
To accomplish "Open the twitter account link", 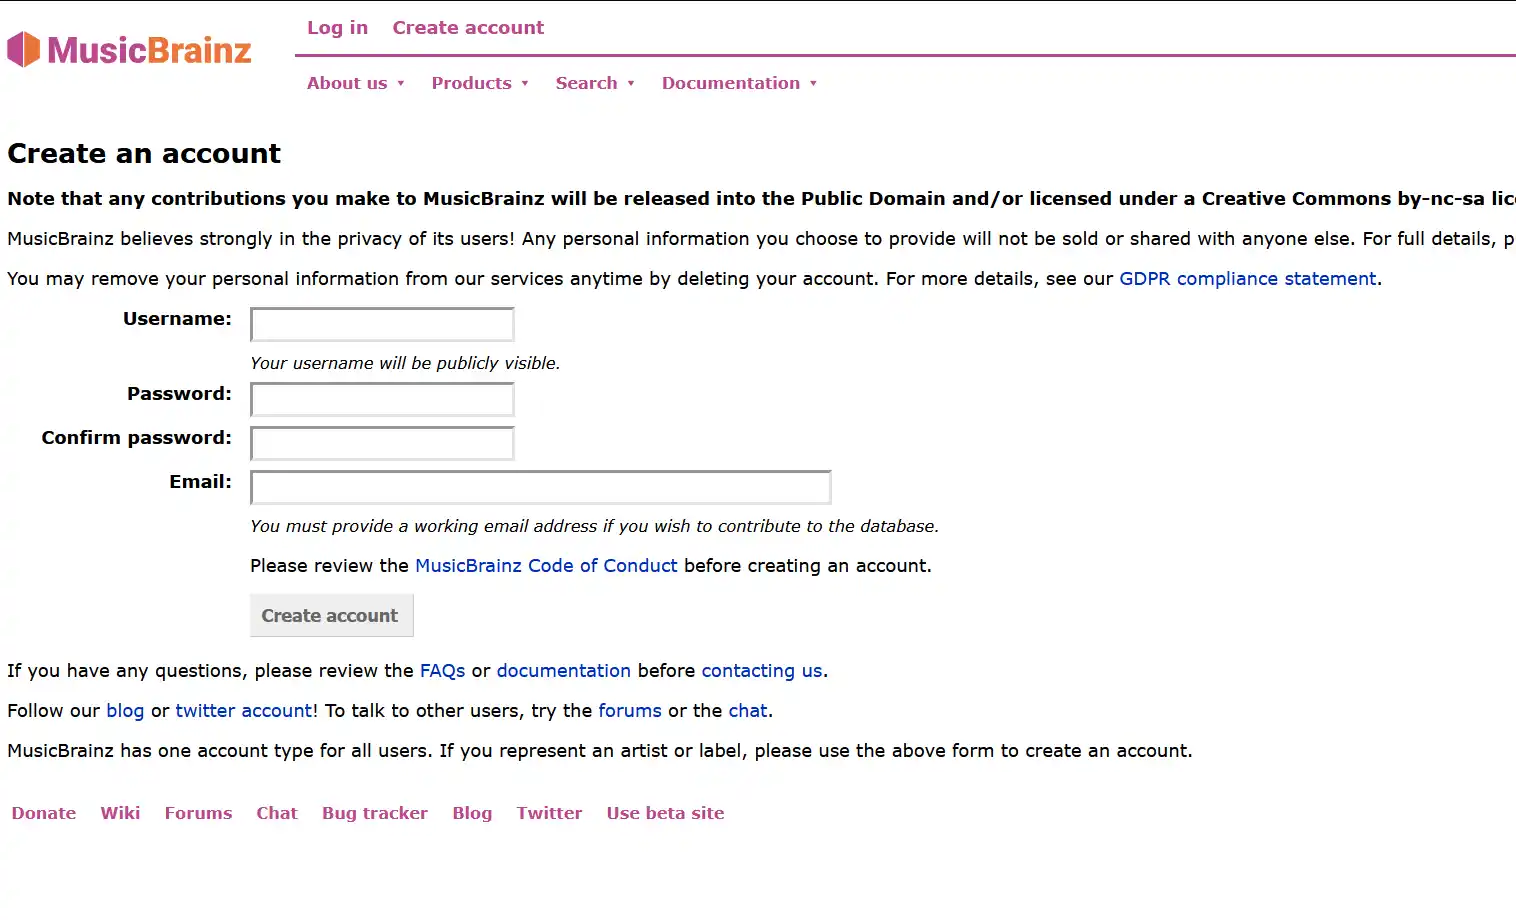I will 244,711.
